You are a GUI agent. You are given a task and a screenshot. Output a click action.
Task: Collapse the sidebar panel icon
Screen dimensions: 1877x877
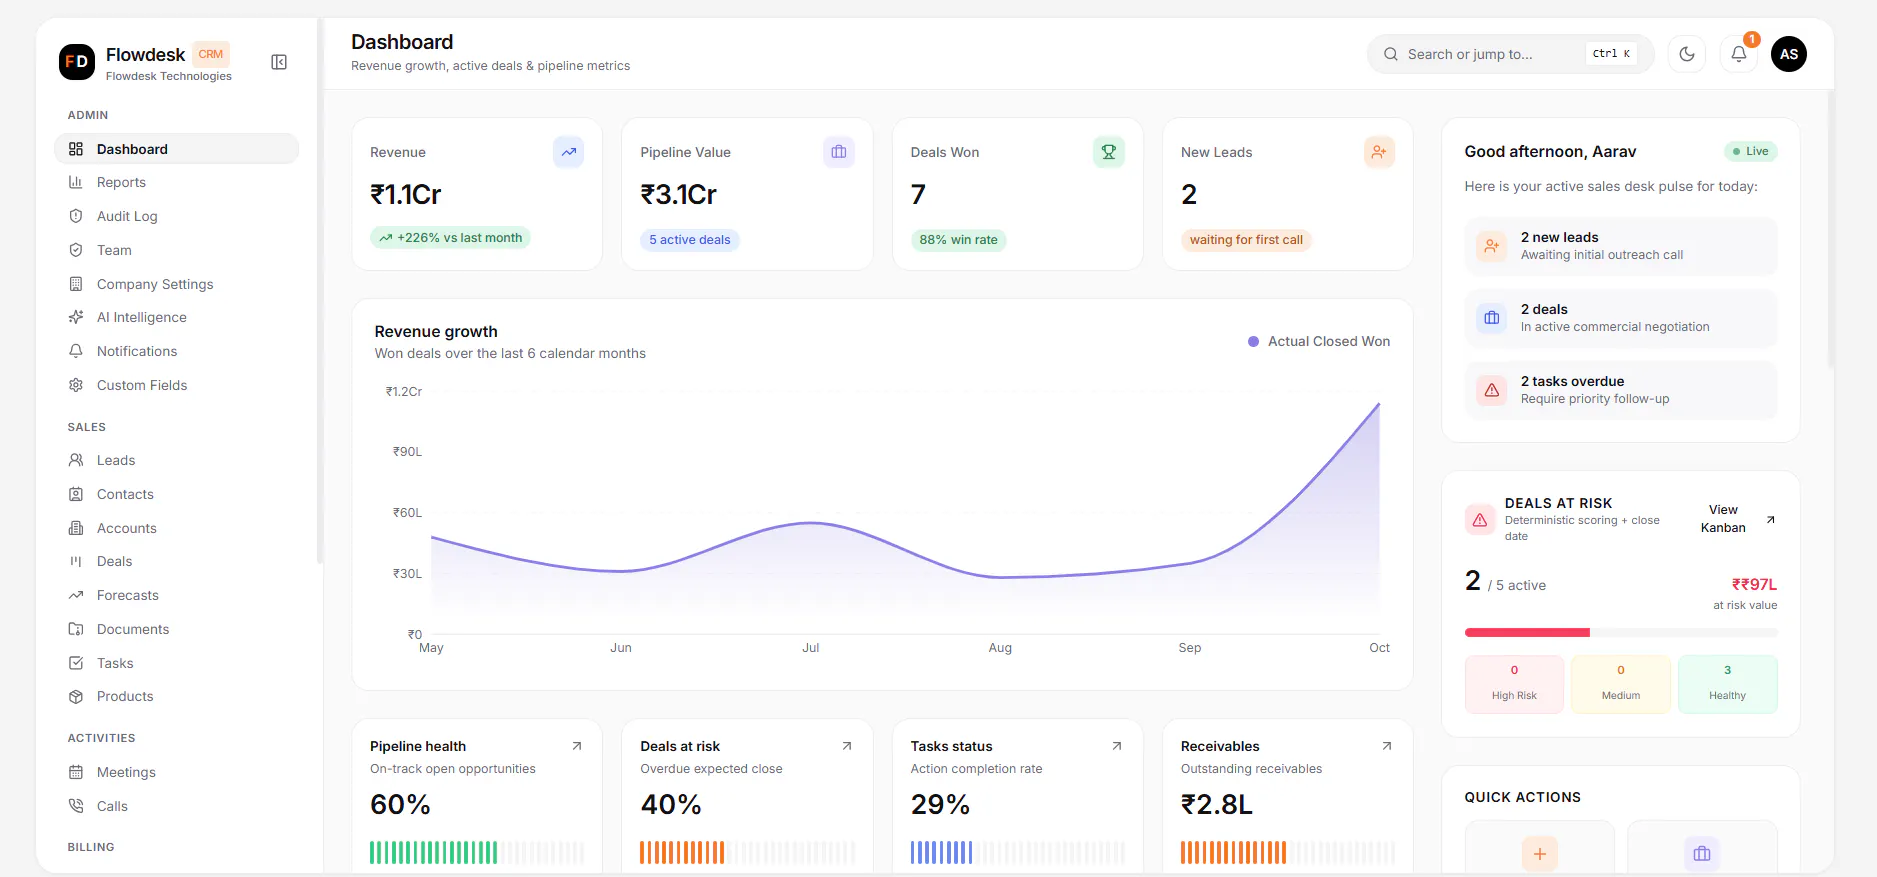(x=279, y=62)
